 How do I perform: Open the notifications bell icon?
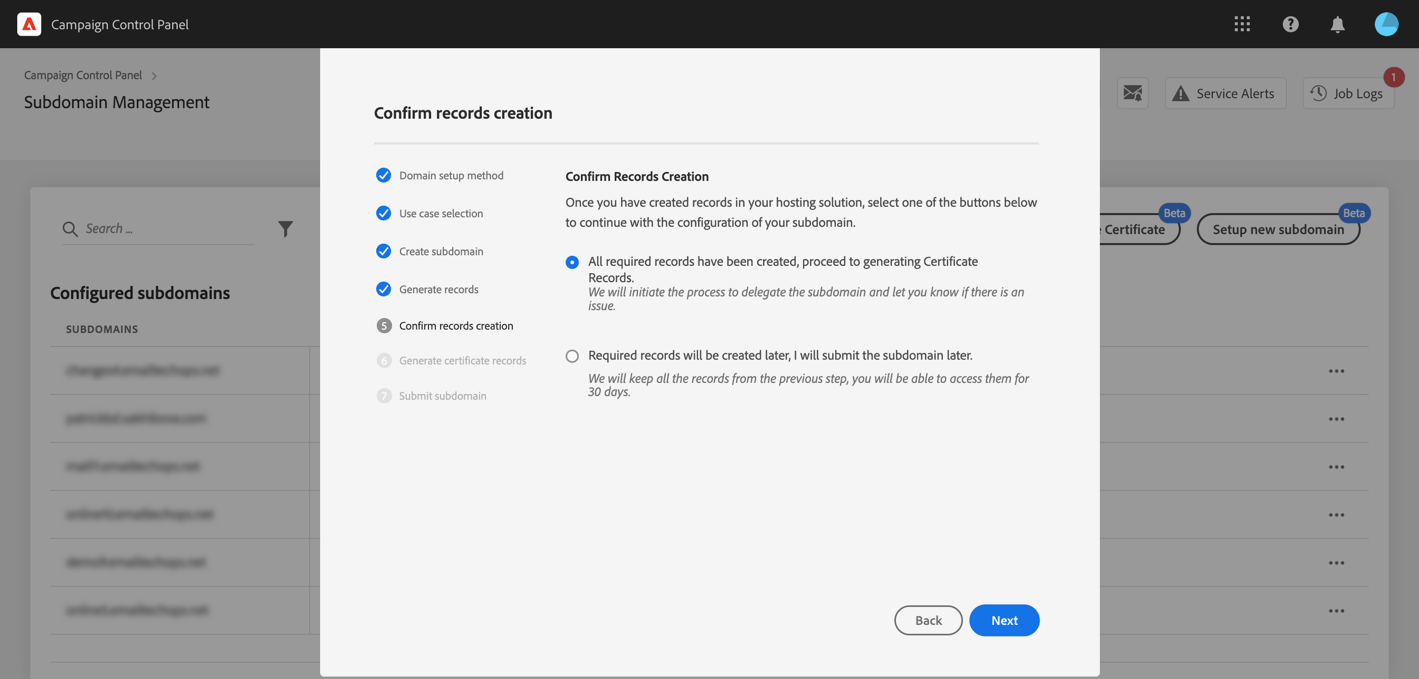pos(1337,24)
